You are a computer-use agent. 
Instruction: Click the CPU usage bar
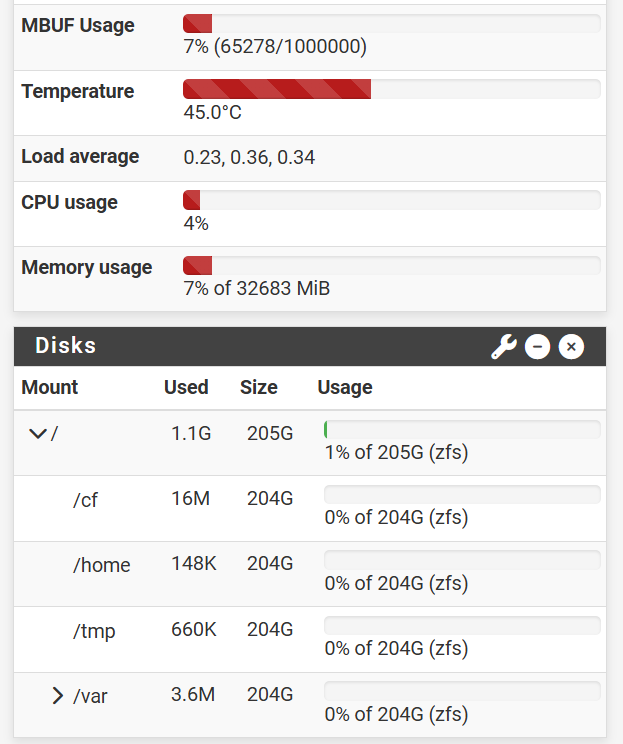[x=391, y=200]
